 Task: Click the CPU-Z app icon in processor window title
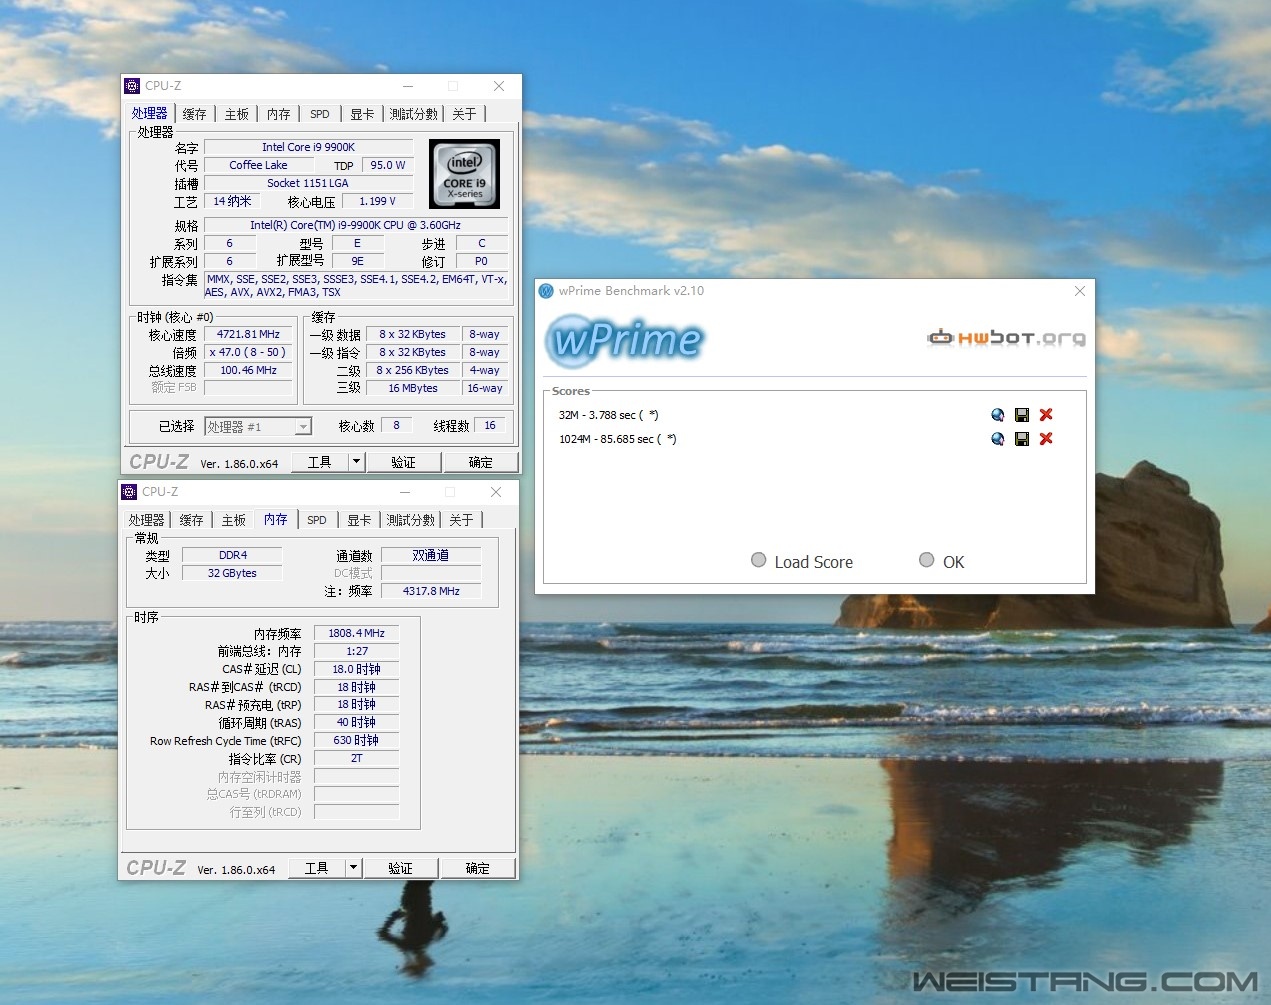[x=132, y=86]
